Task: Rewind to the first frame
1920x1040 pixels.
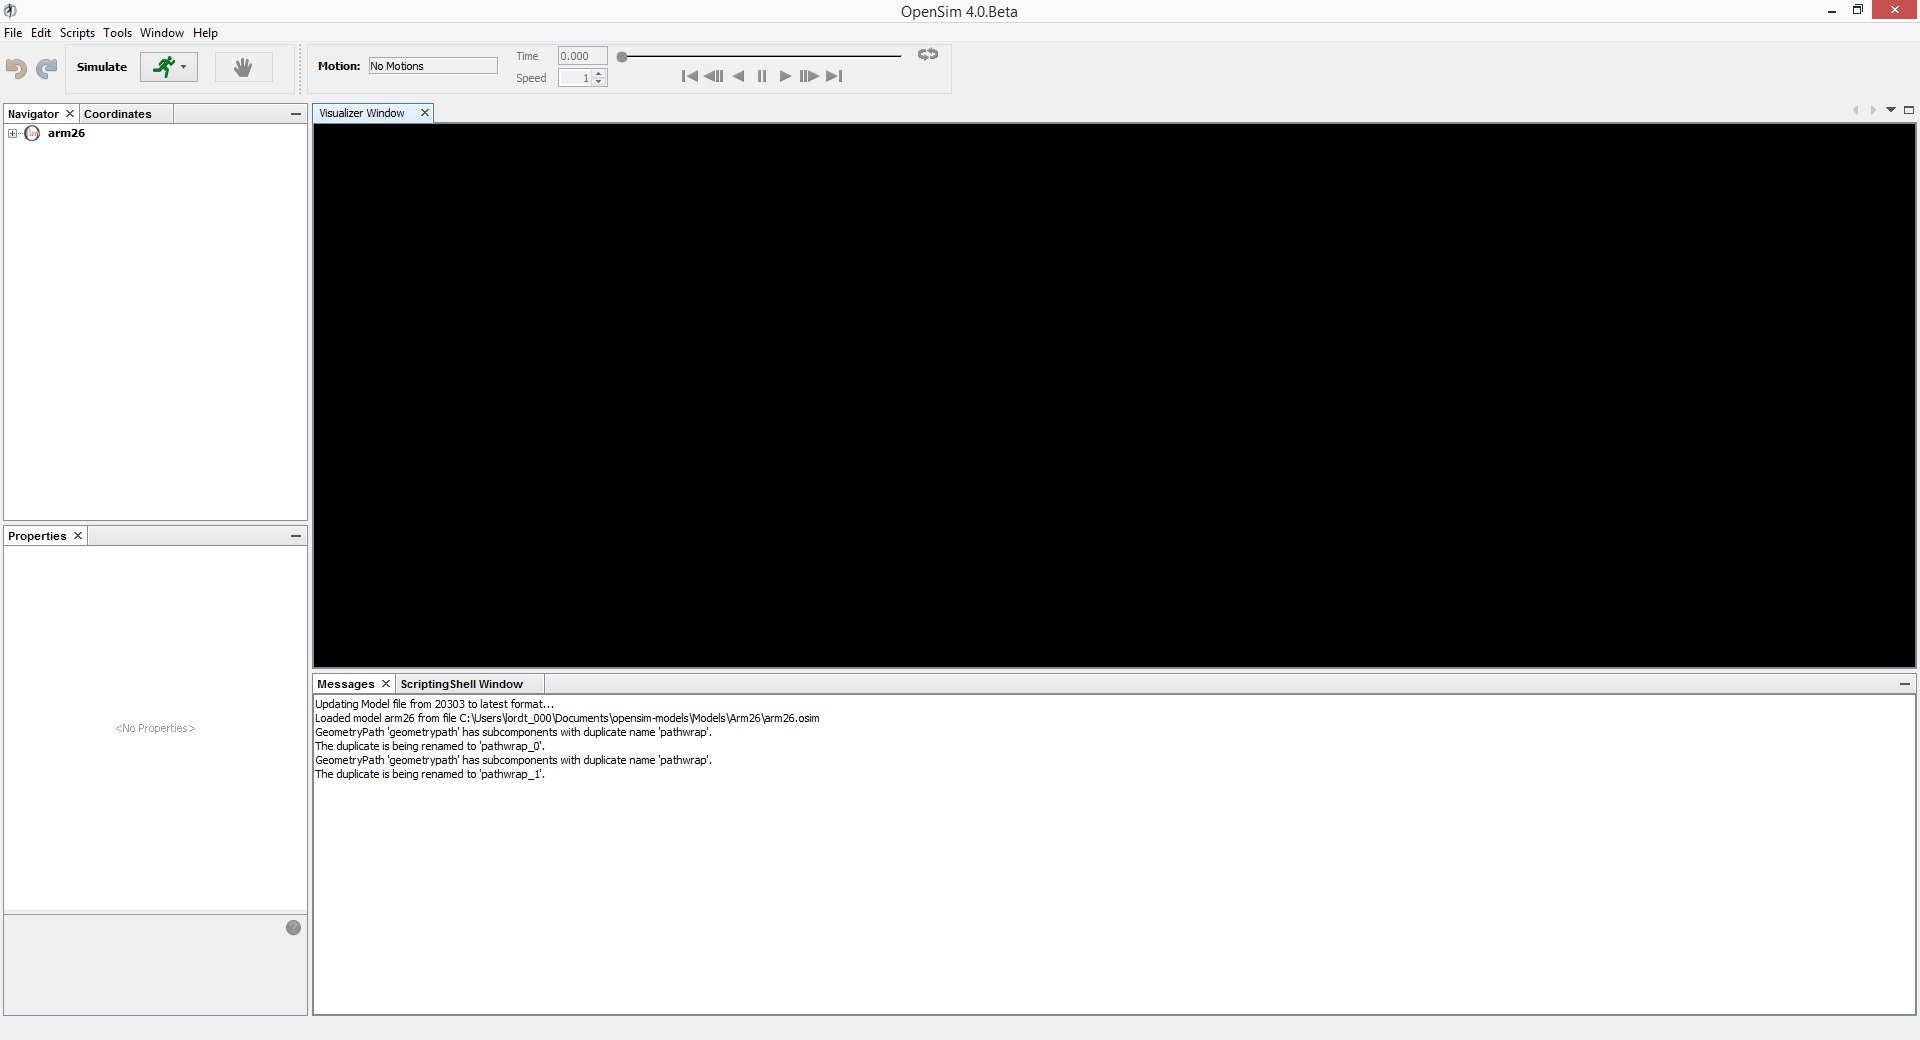Action: (x=689, y=76)
